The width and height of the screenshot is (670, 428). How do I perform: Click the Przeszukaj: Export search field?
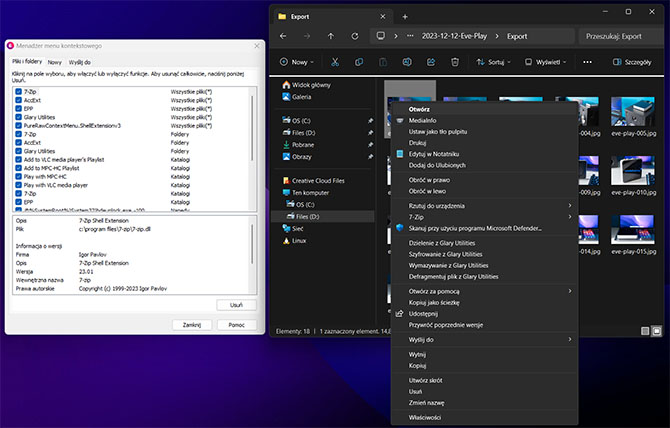pyautogui.click(x=620, y=36)
